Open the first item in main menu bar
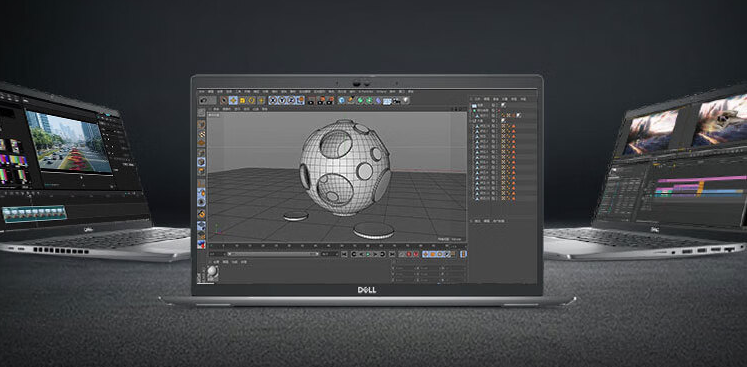747x367 pixels. click(202, 92)
